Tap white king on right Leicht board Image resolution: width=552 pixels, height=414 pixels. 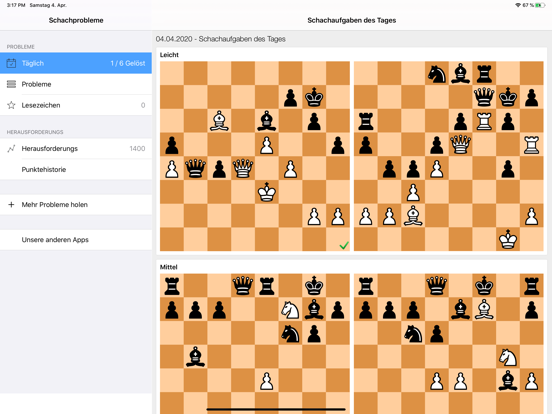pos(508,239)
